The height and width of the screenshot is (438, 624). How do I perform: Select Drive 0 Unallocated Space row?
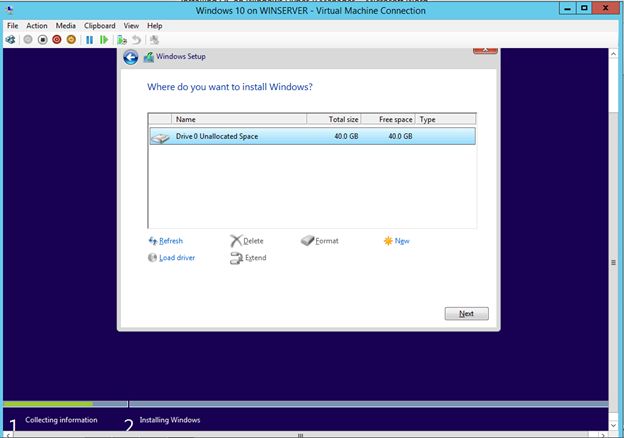click(x=312, y=136)
